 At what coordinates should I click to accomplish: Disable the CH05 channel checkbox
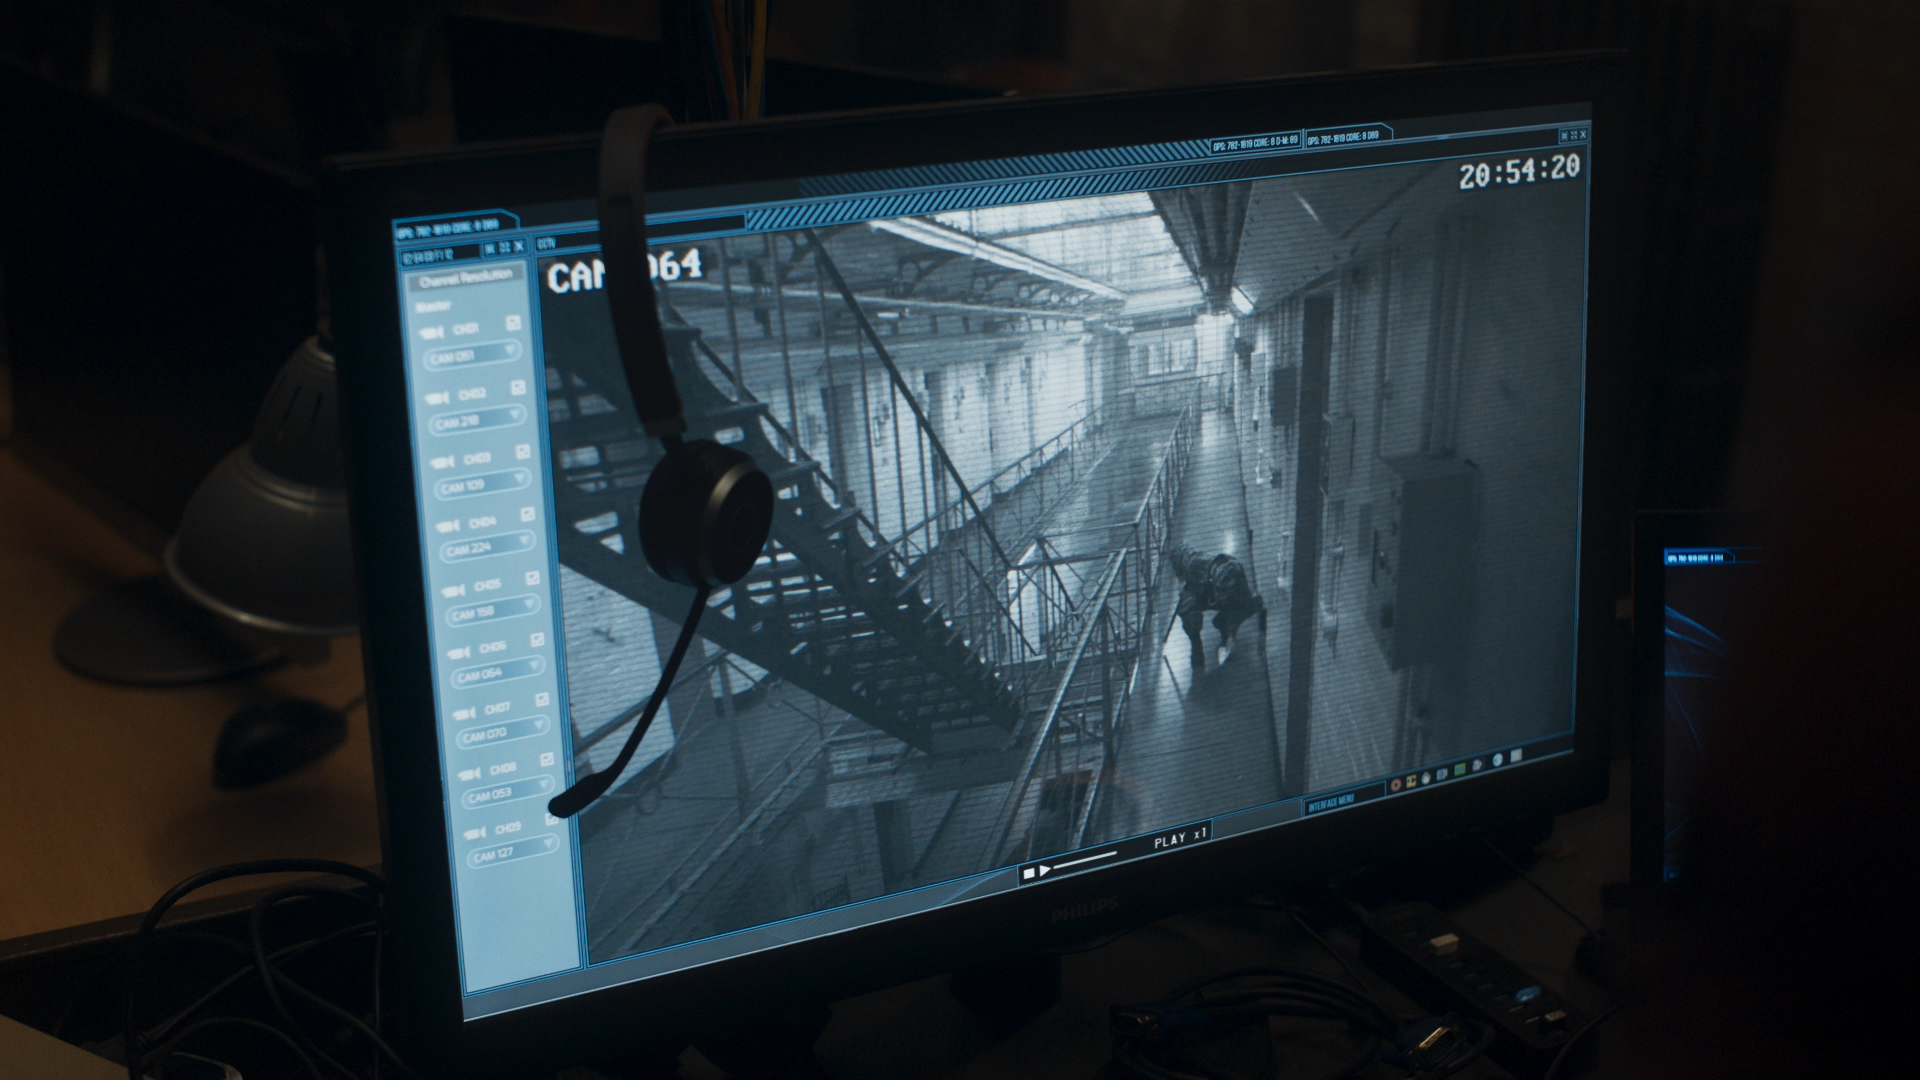(x=533, y=578)
